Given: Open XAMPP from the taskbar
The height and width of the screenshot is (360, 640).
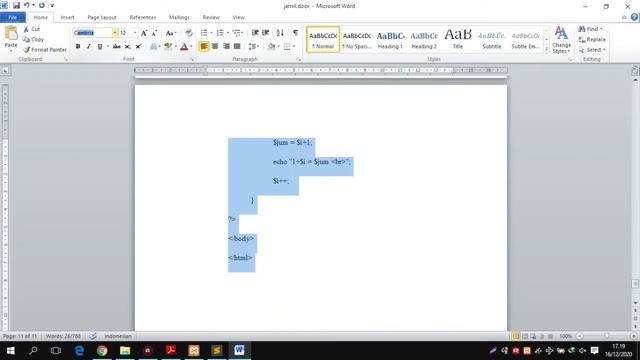Looking at the screenshot, I should 194,350.
